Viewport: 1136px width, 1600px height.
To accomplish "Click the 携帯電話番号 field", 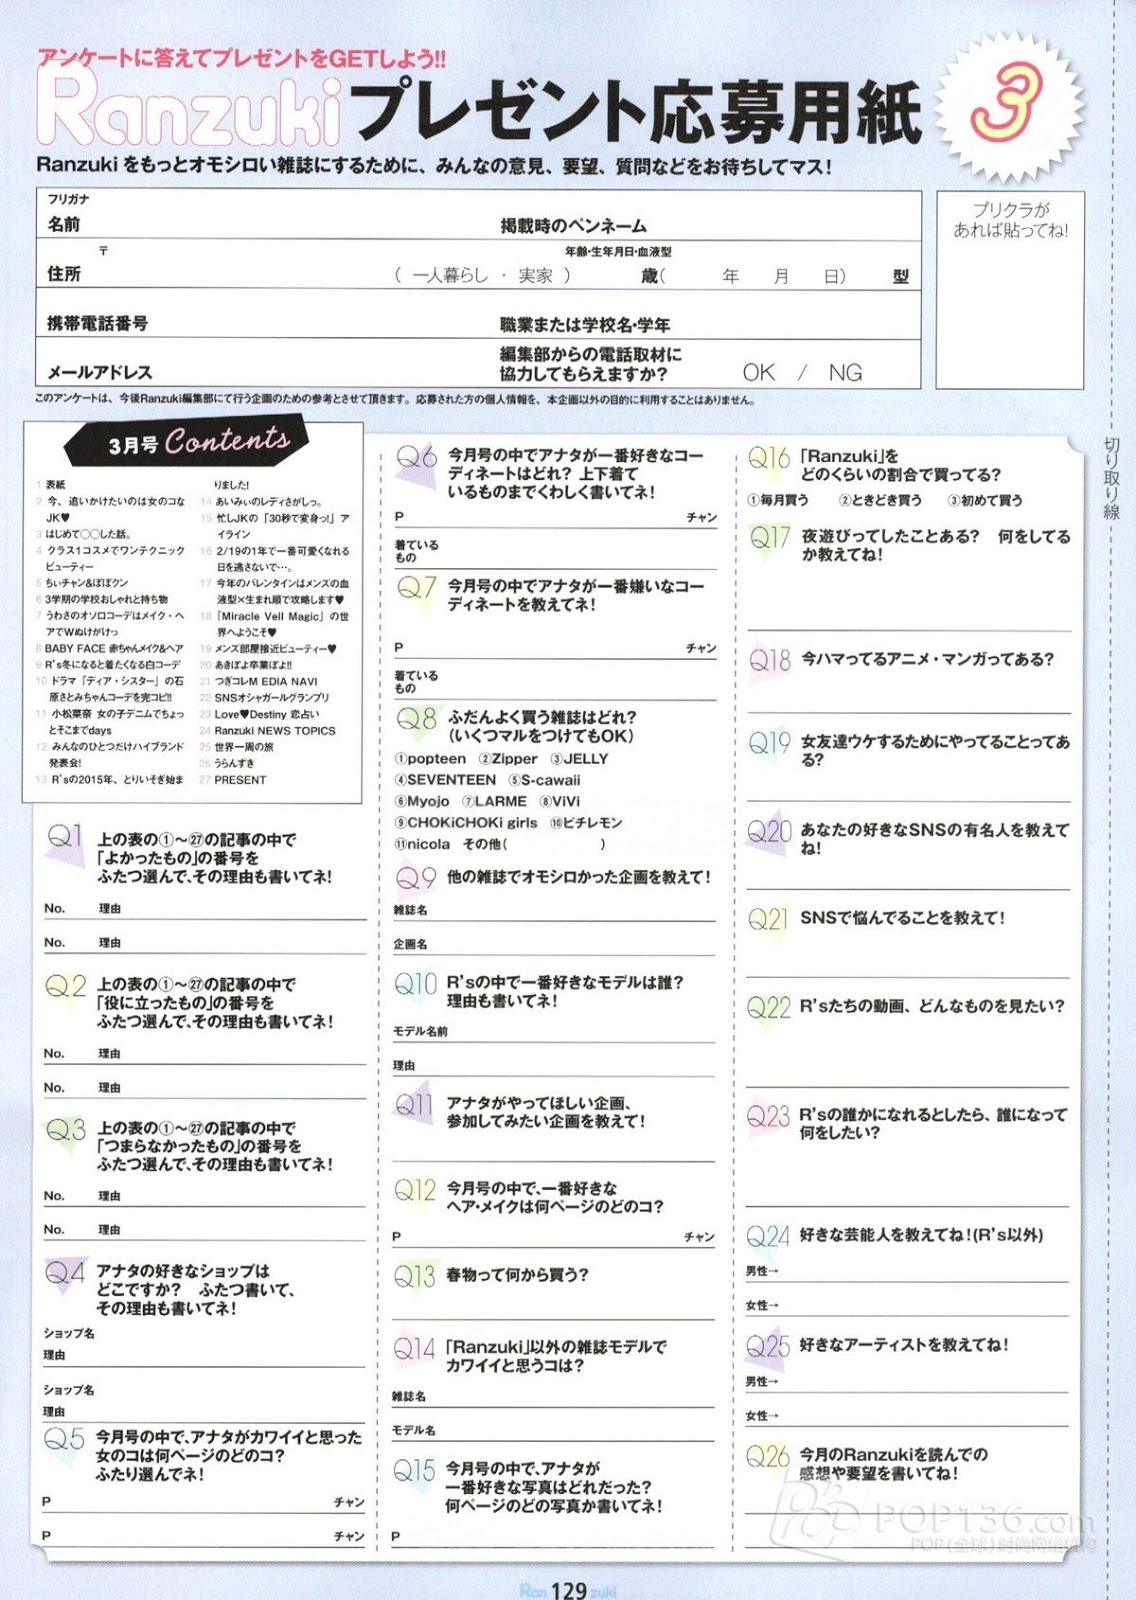I will pyautogui.click(x=267, y=314).
